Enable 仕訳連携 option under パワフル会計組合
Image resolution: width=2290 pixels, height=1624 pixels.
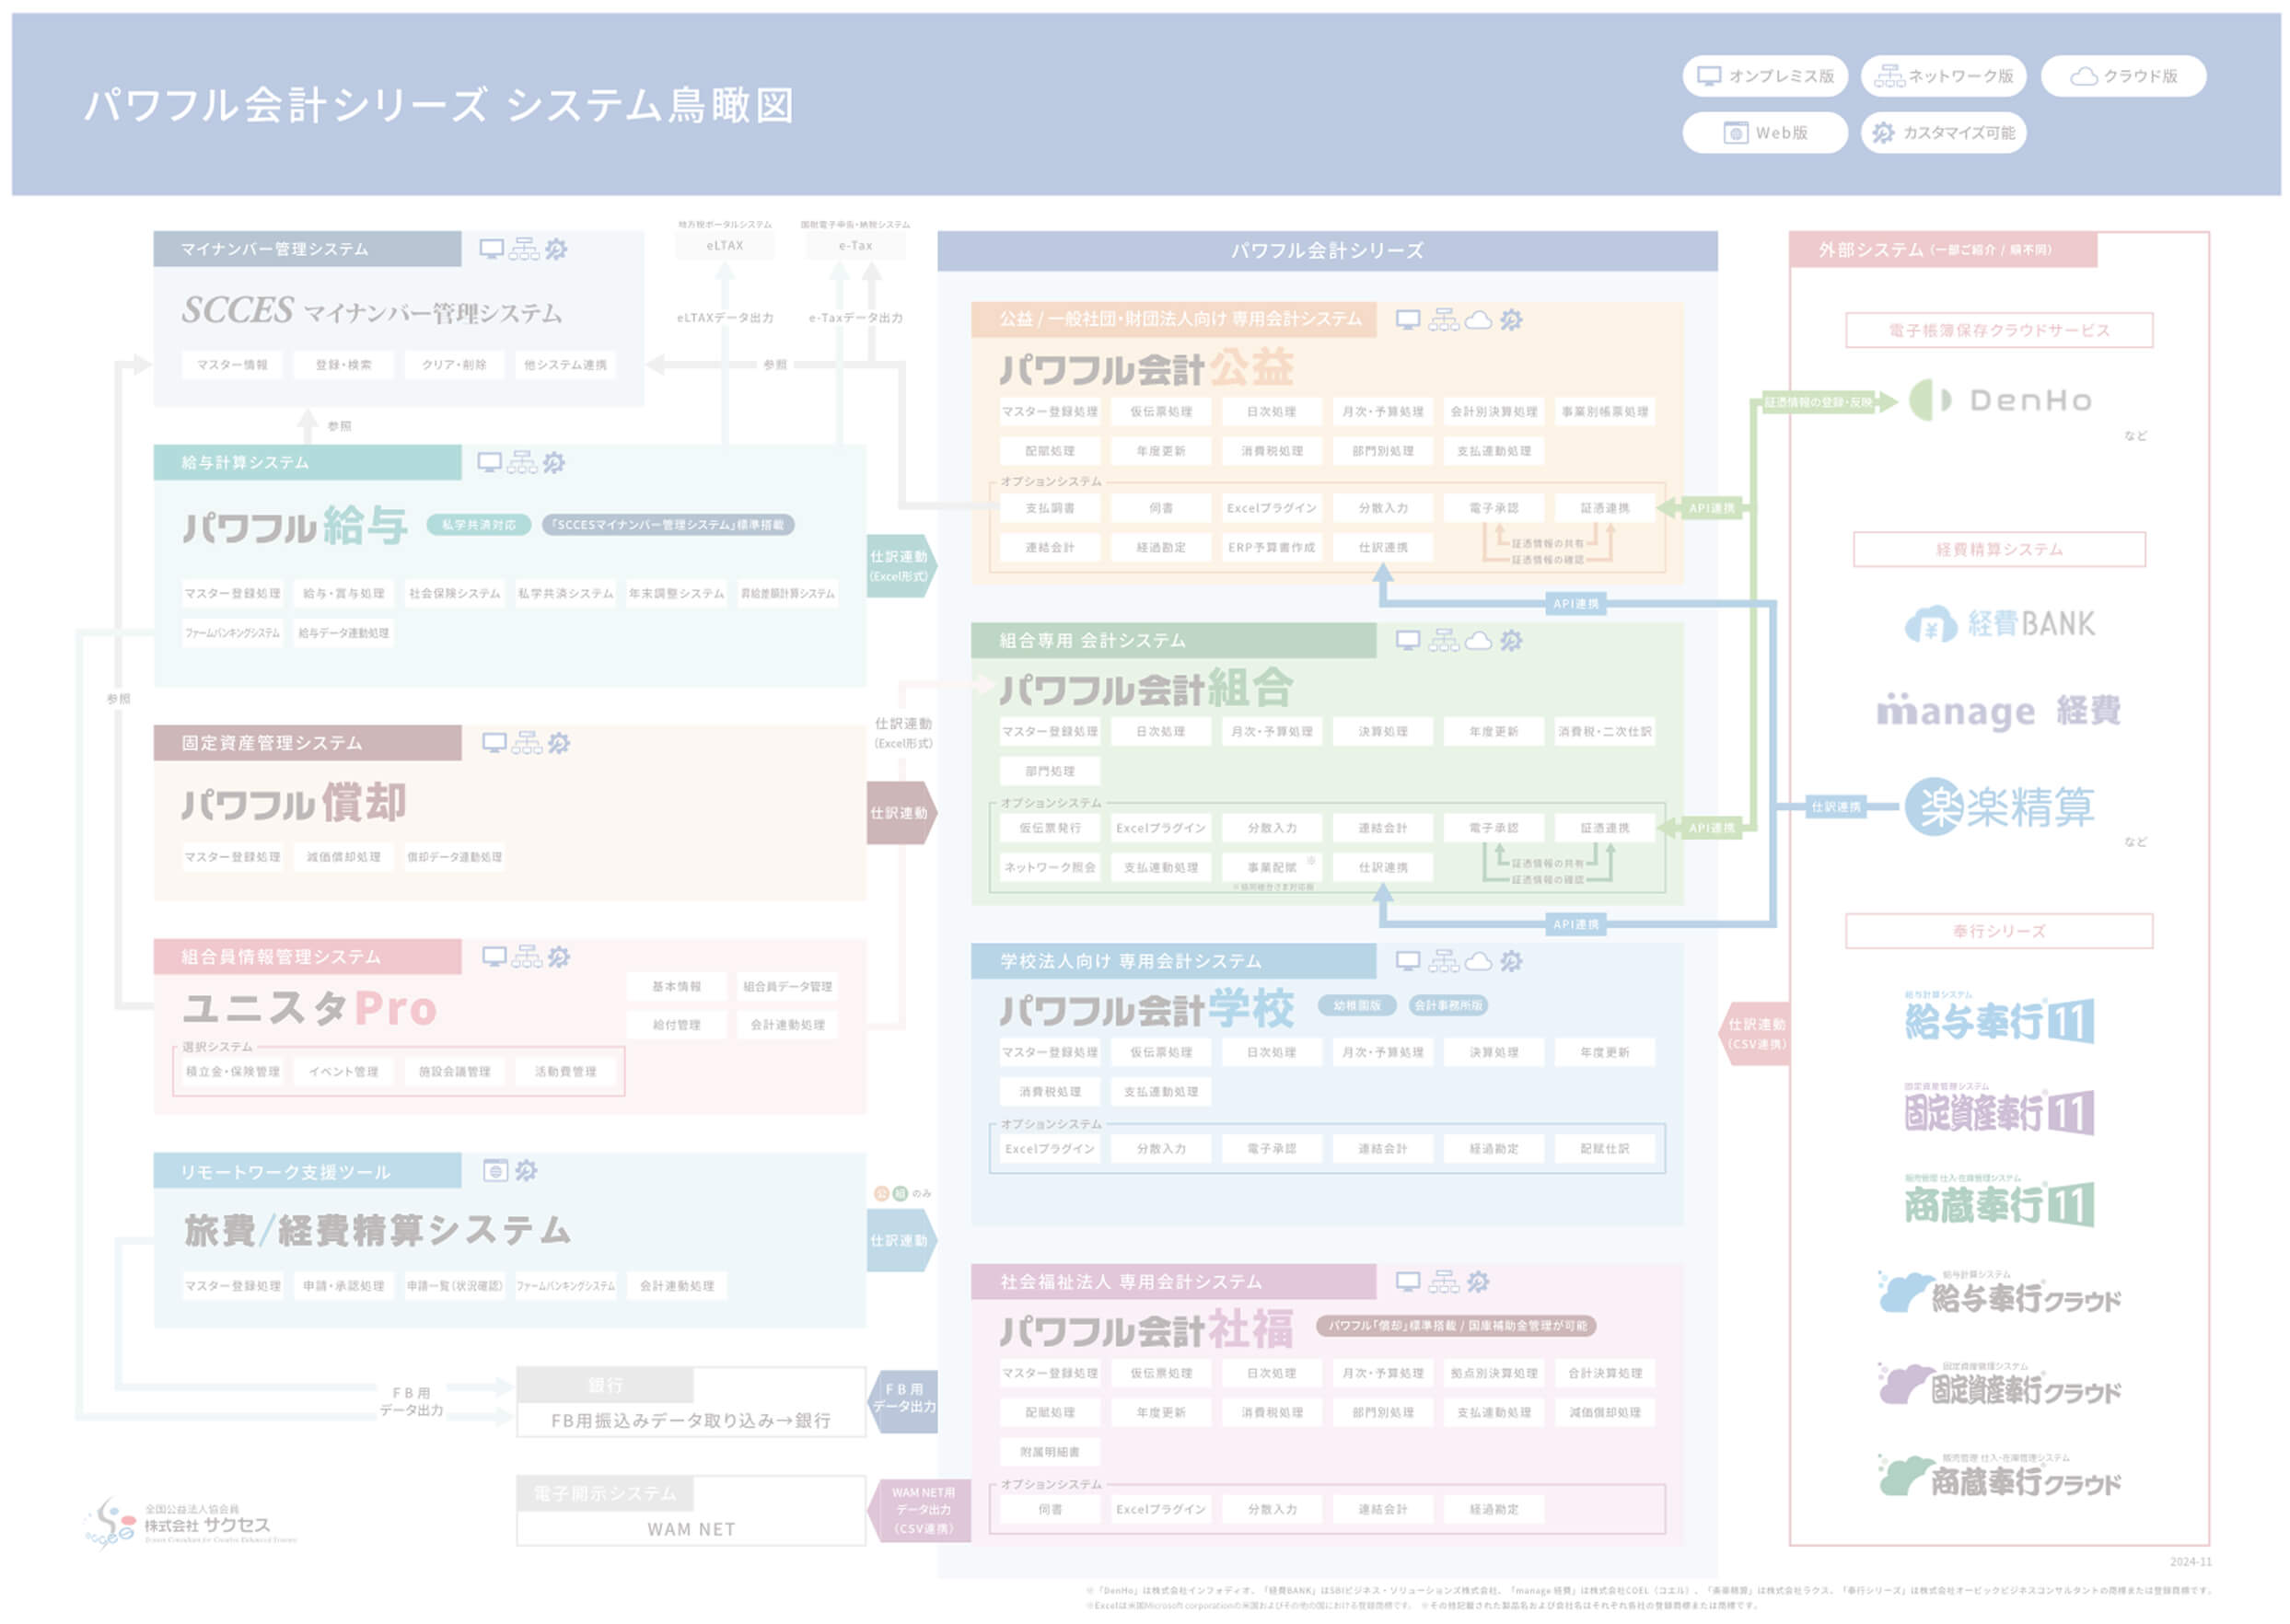1386,866
